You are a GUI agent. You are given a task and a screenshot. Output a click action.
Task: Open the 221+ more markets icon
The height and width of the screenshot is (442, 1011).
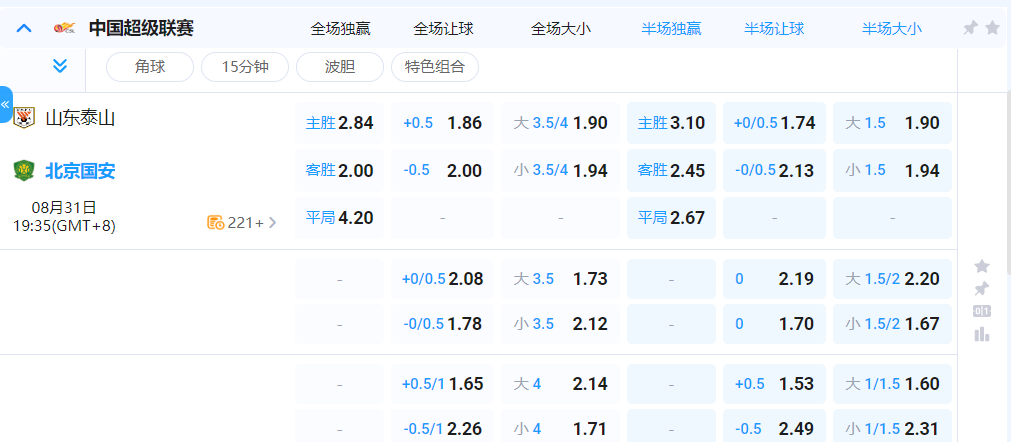click(x=216, y=222)
